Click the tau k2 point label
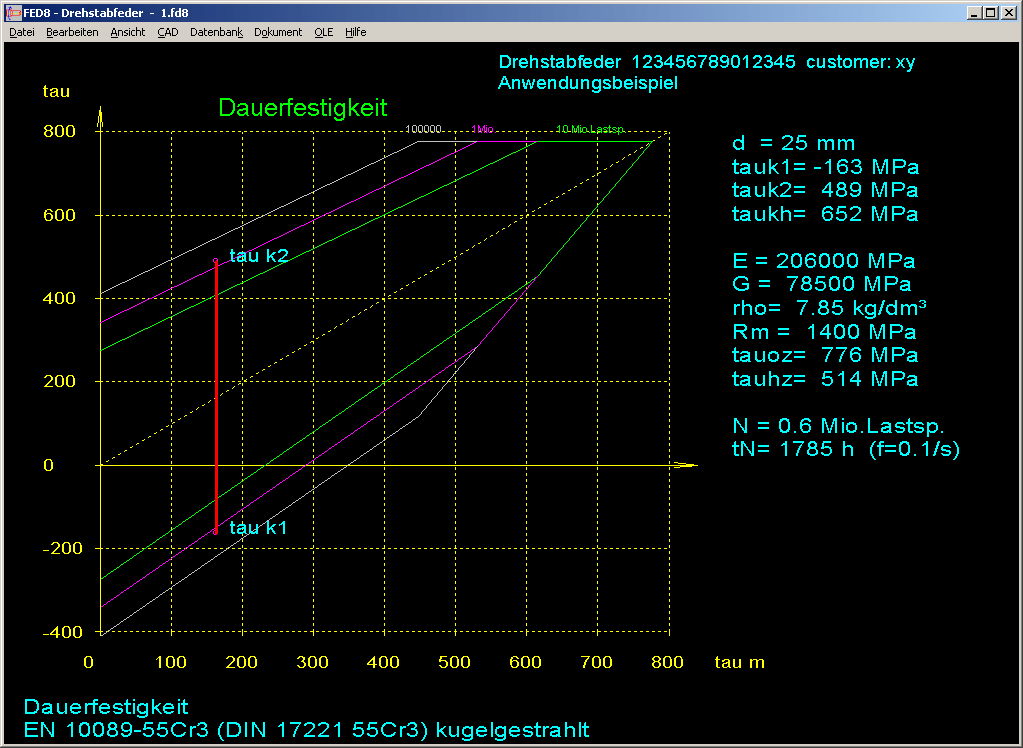Viewport: 1023px width, 748px height. point(259,256)
